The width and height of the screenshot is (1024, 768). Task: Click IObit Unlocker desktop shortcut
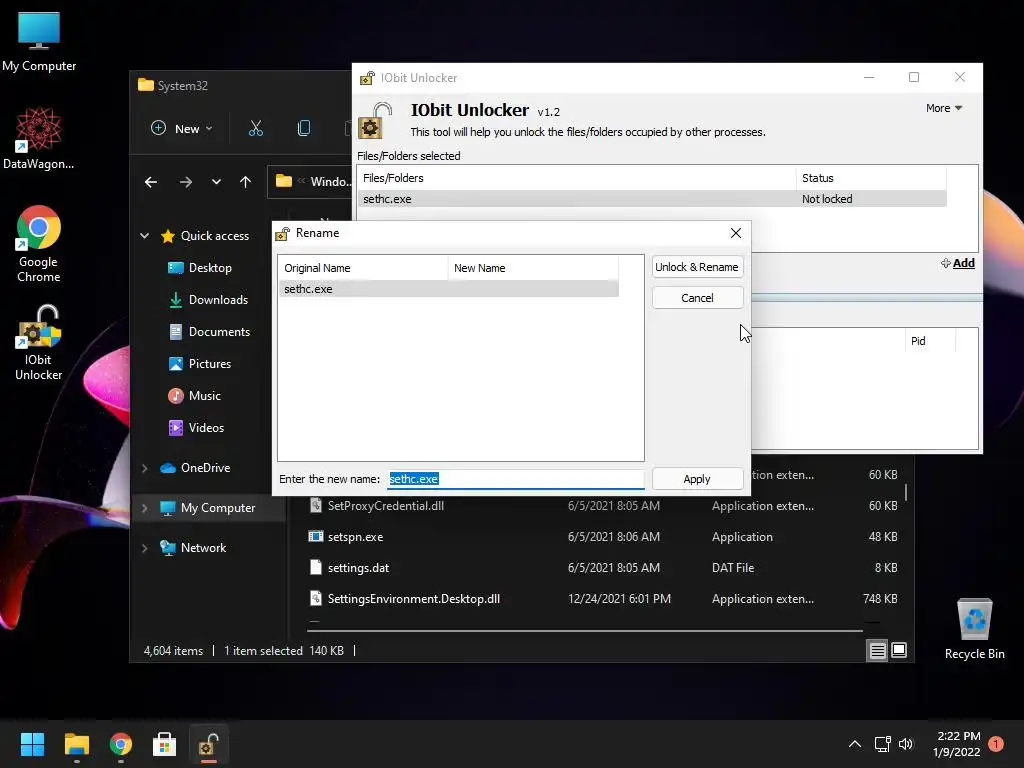point(39,342)
